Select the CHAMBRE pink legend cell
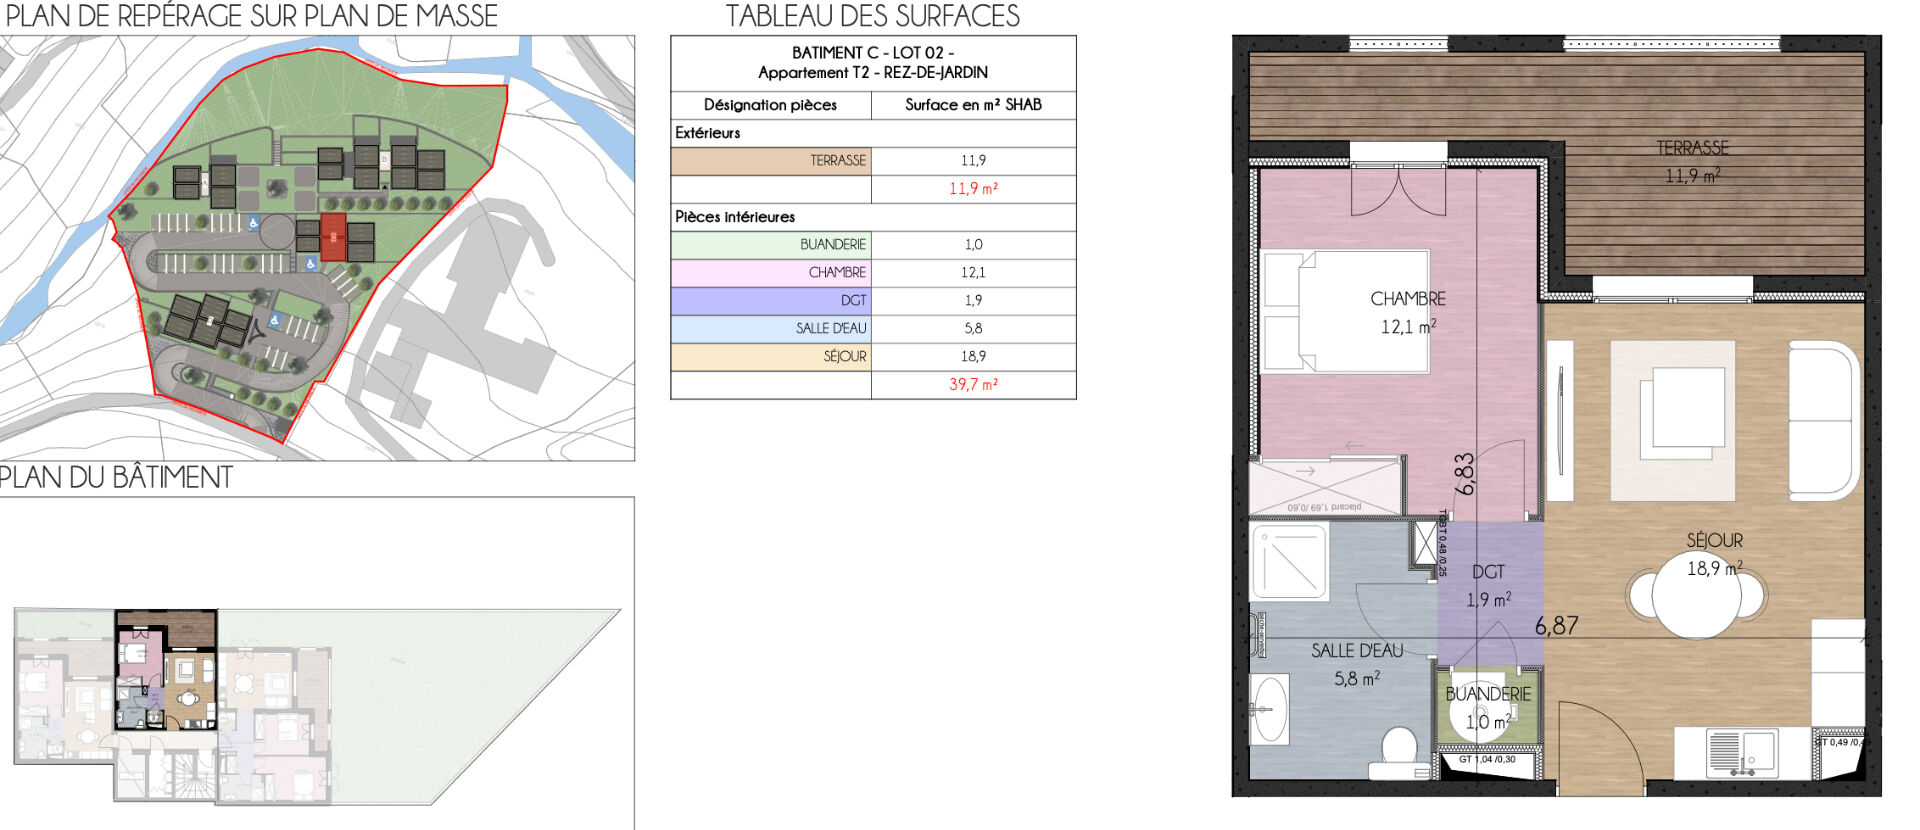The width and height of the screenshot is (1920, 830). point(771,273)
